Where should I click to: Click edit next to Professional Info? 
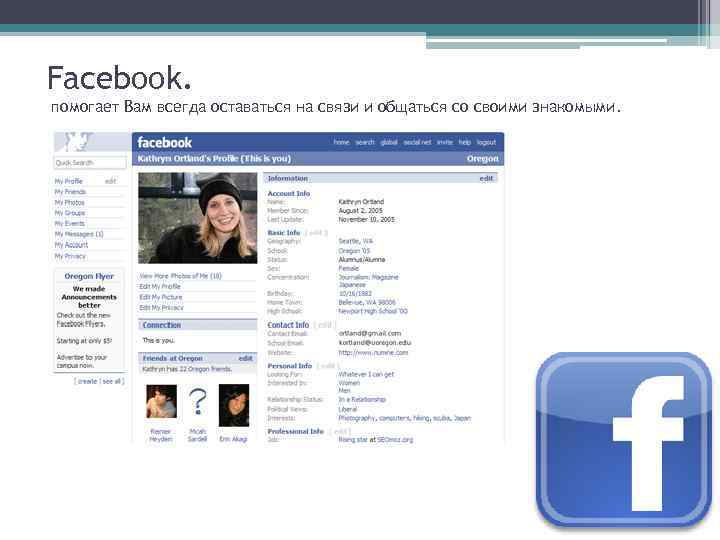[340, 432]
